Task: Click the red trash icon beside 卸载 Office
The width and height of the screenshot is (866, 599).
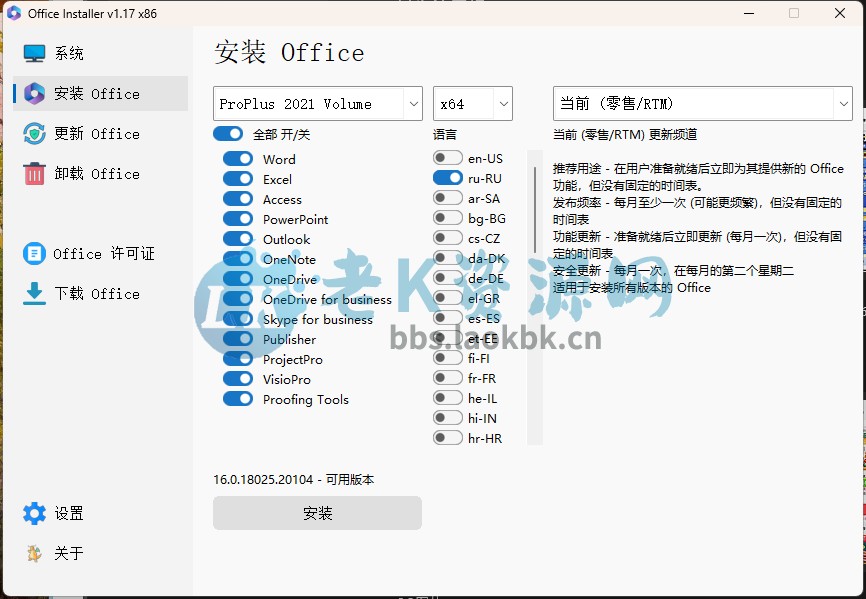Action: tap(34, 173)
